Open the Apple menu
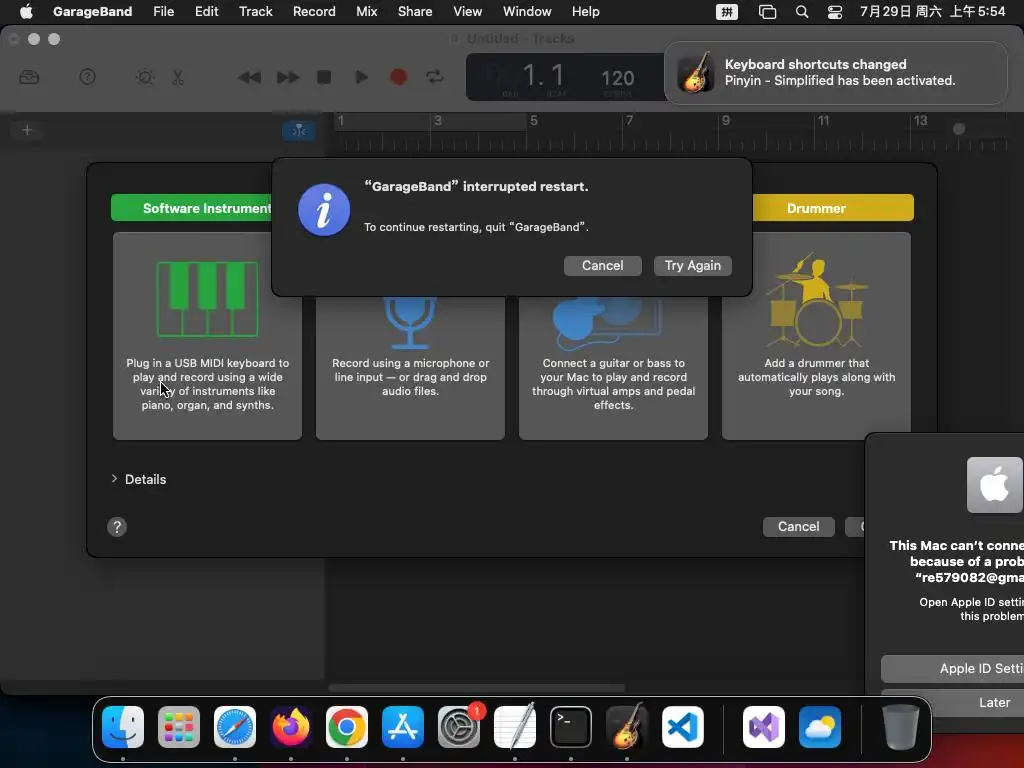This screenshot has height=768, width=1024. (26, 11)
